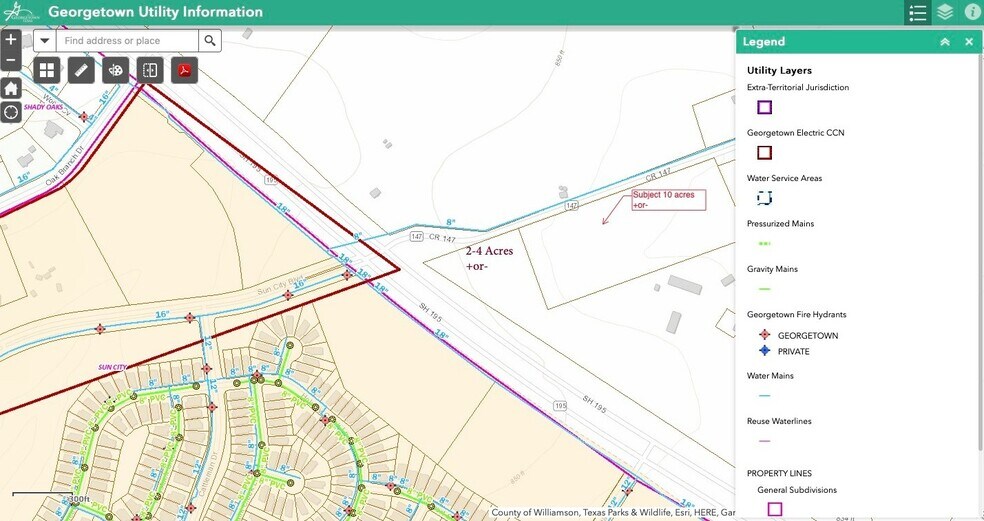Screen dimensions: 984x521
Task: Click the Georgetown city logo
Action: pyautogui.click(x=20, y=12)
